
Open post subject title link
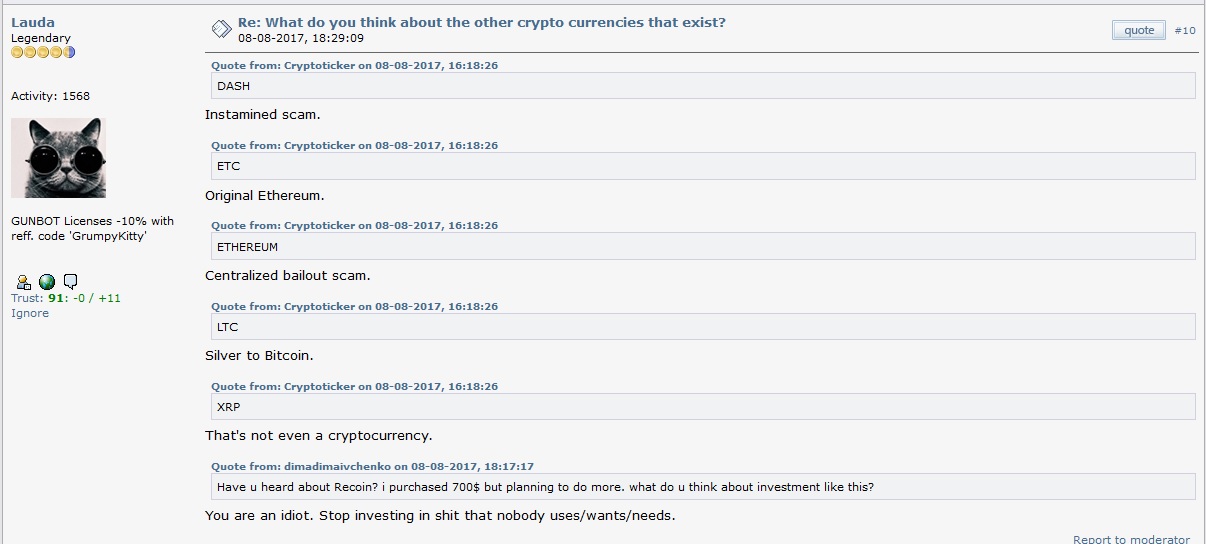(x=482, y=22)
